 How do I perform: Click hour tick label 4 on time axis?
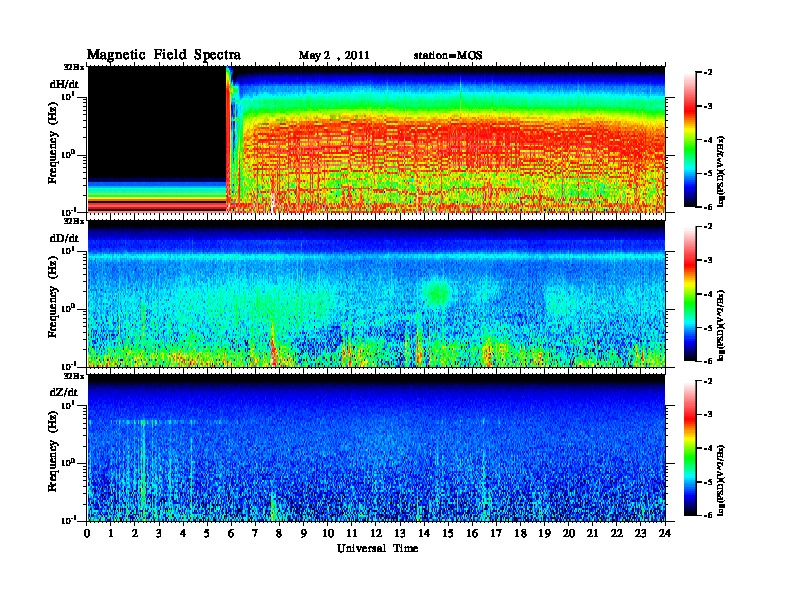[183, 534]
